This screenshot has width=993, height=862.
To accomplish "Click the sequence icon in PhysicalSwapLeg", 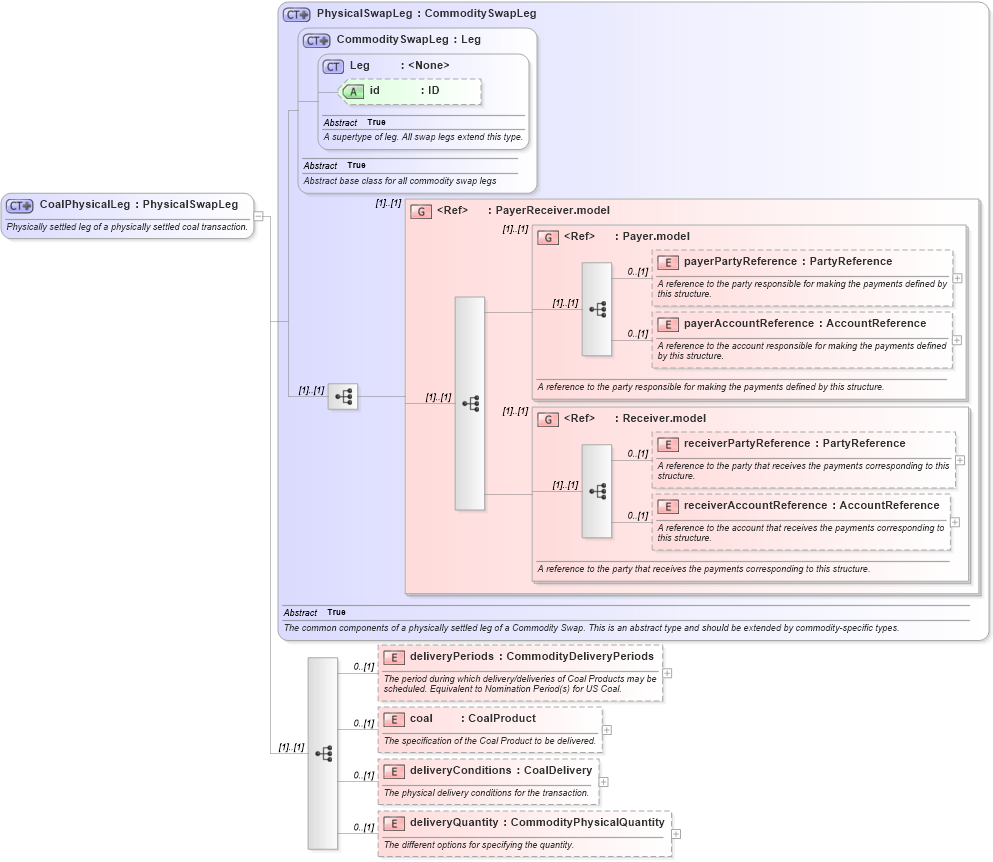I will click(343, 397).
